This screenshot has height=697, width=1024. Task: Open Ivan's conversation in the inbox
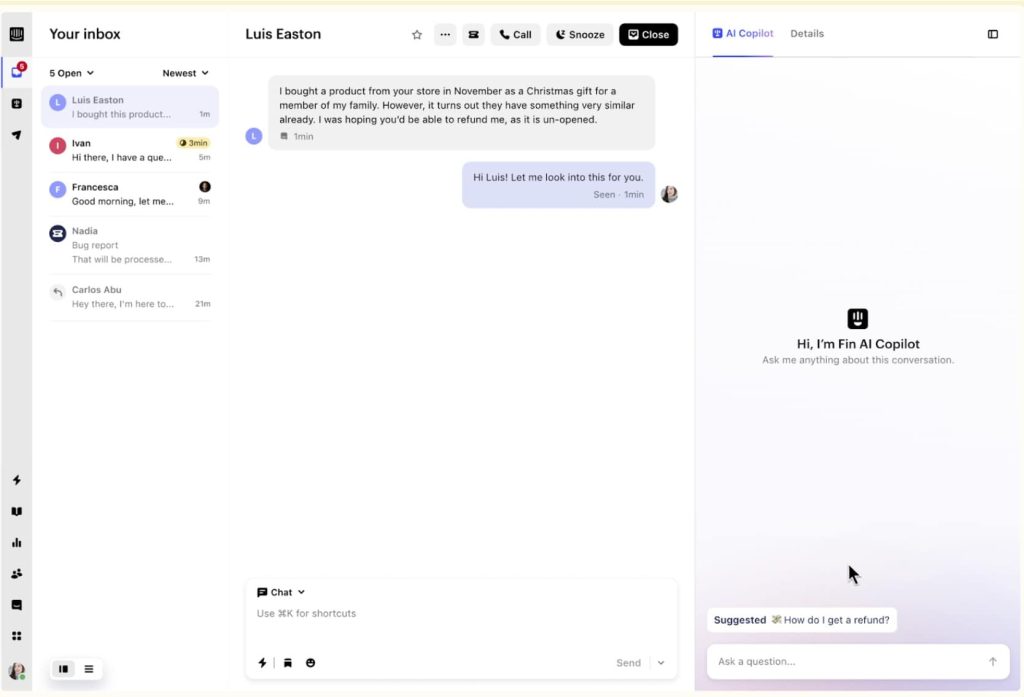[x=131, y=150]
